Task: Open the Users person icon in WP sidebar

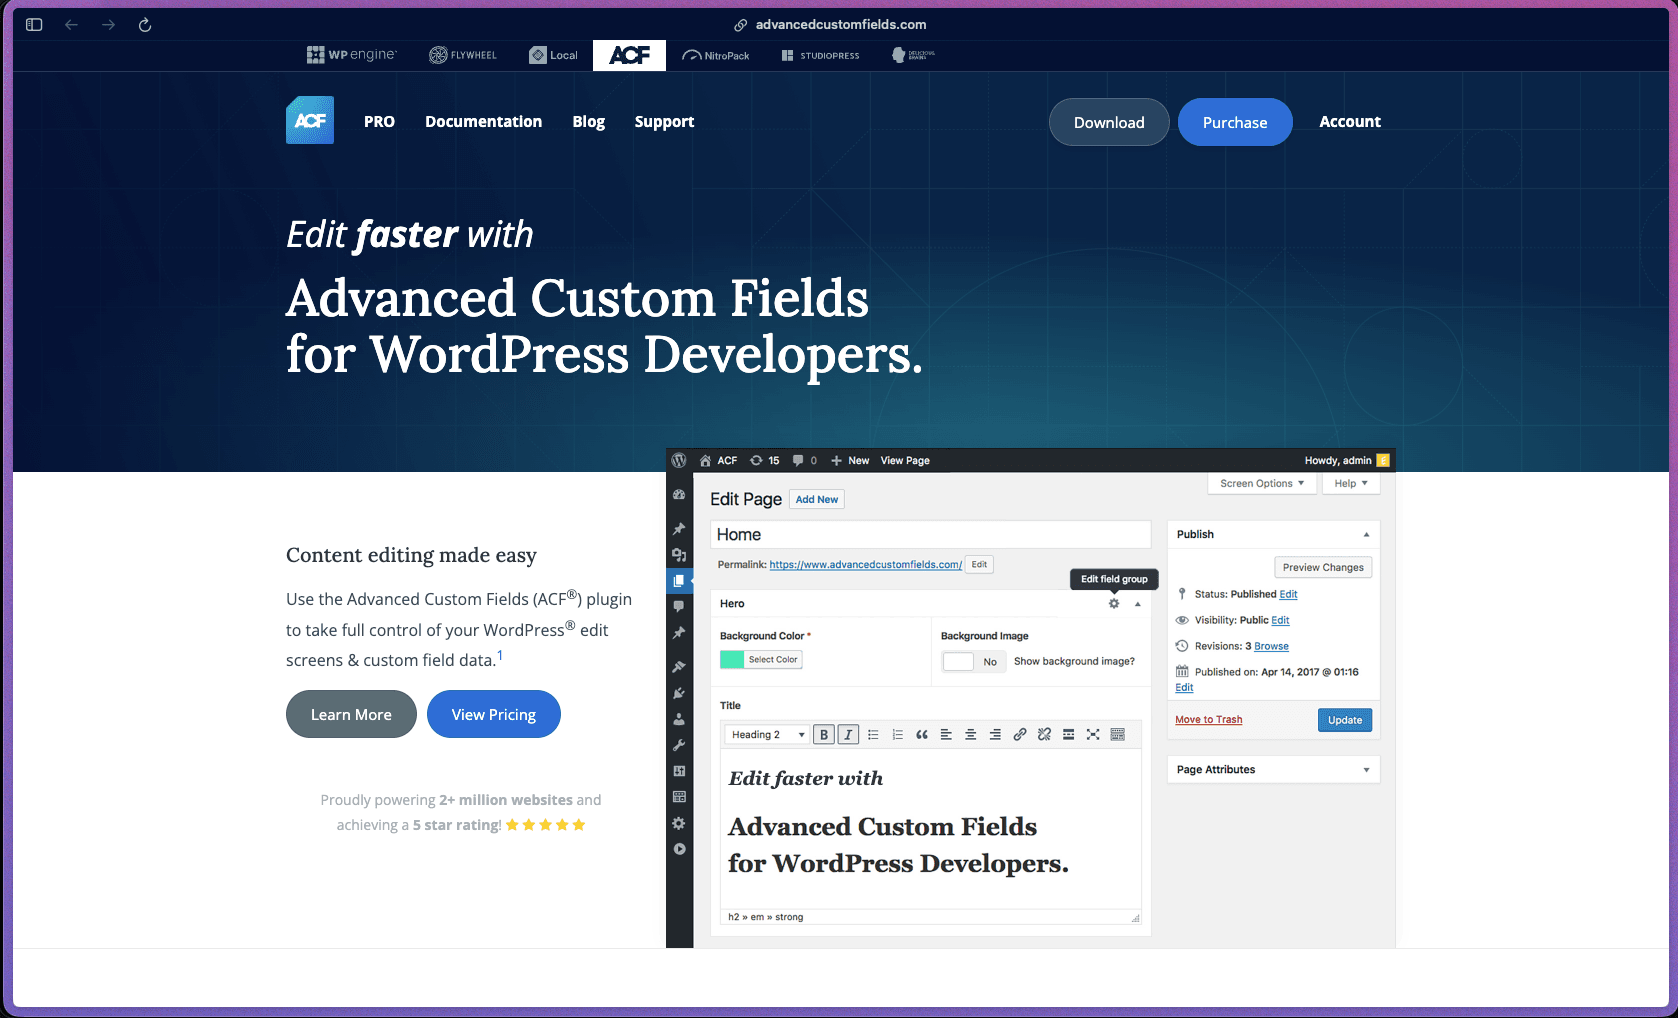Action: coord(679,719)
